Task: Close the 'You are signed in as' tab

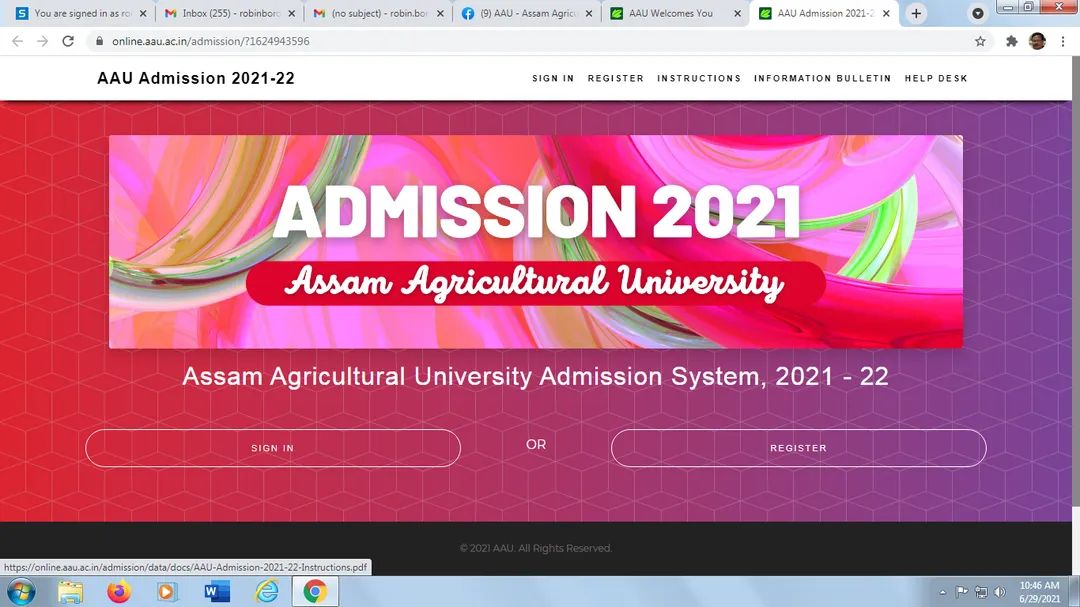Action: pos(143,13)
